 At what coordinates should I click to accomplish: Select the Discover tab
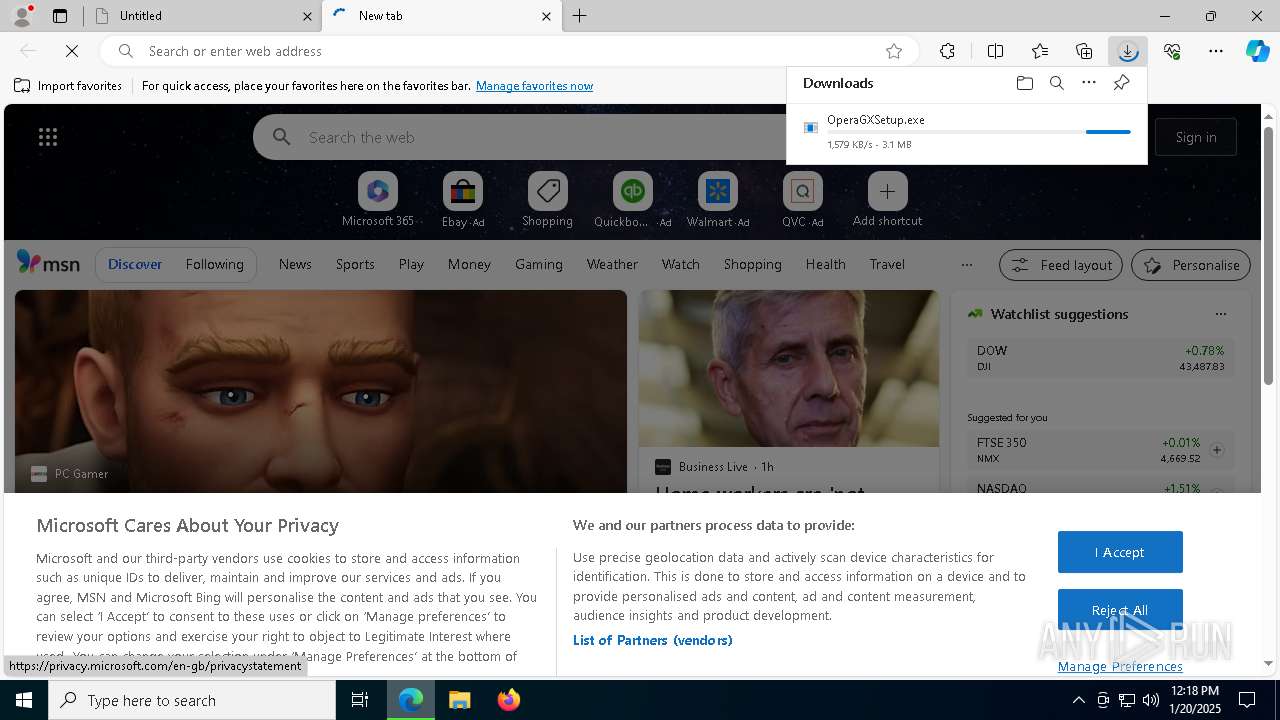pyautogui.click(x=135, y=264)
